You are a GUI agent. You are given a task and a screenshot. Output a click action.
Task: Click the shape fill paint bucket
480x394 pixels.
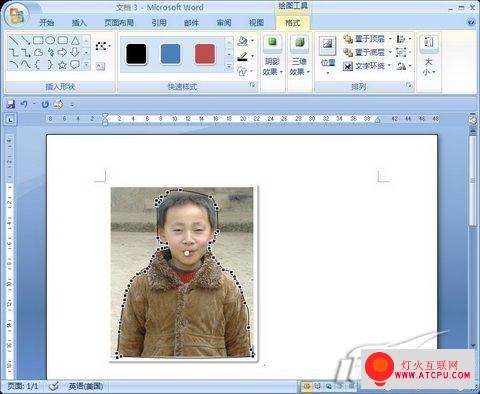(x=242, y=41)
